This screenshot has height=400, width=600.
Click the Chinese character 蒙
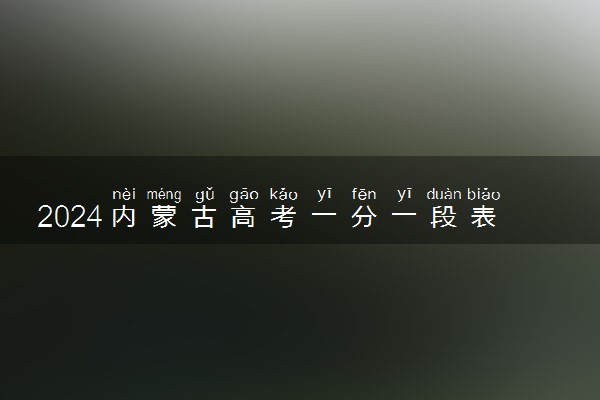164,217
